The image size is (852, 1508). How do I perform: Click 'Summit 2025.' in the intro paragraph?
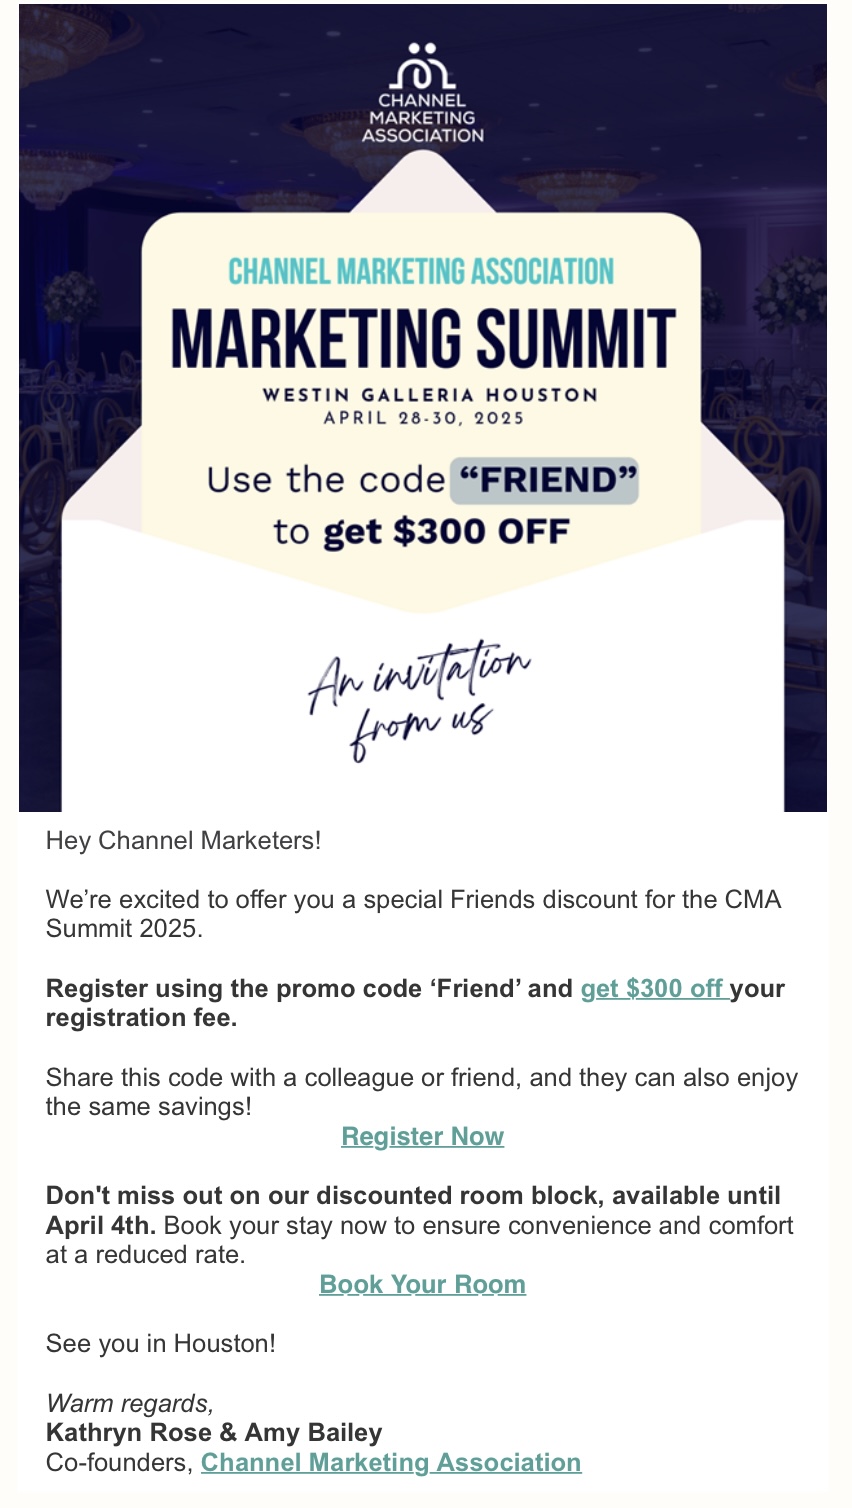(x=124, y=929)
